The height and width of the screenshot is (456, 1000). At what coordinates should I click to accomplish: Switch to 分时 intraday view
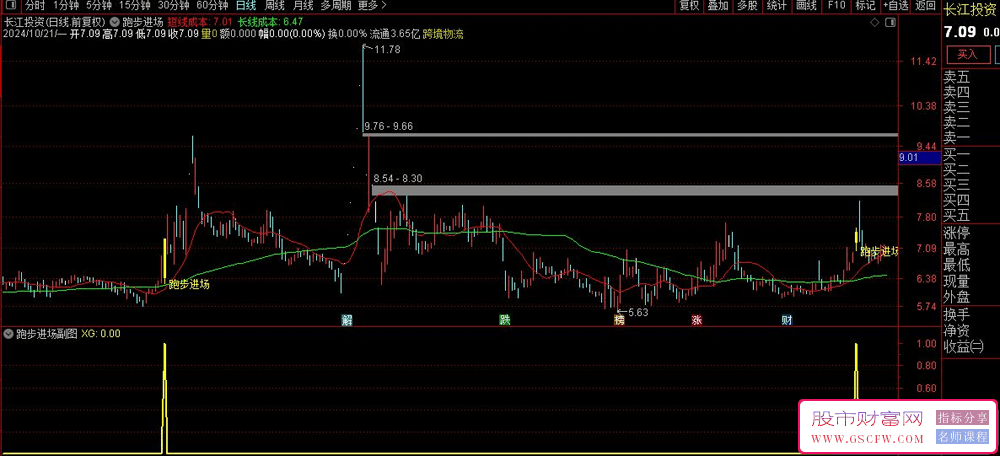[35, 6]
